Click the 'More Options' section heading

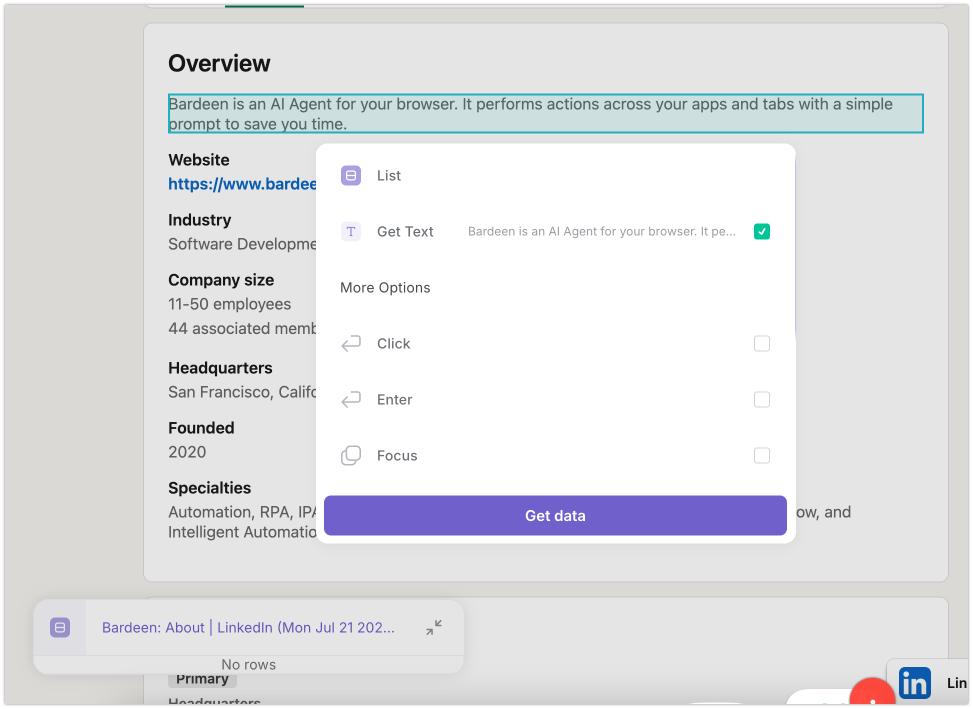tap(385, 288)
